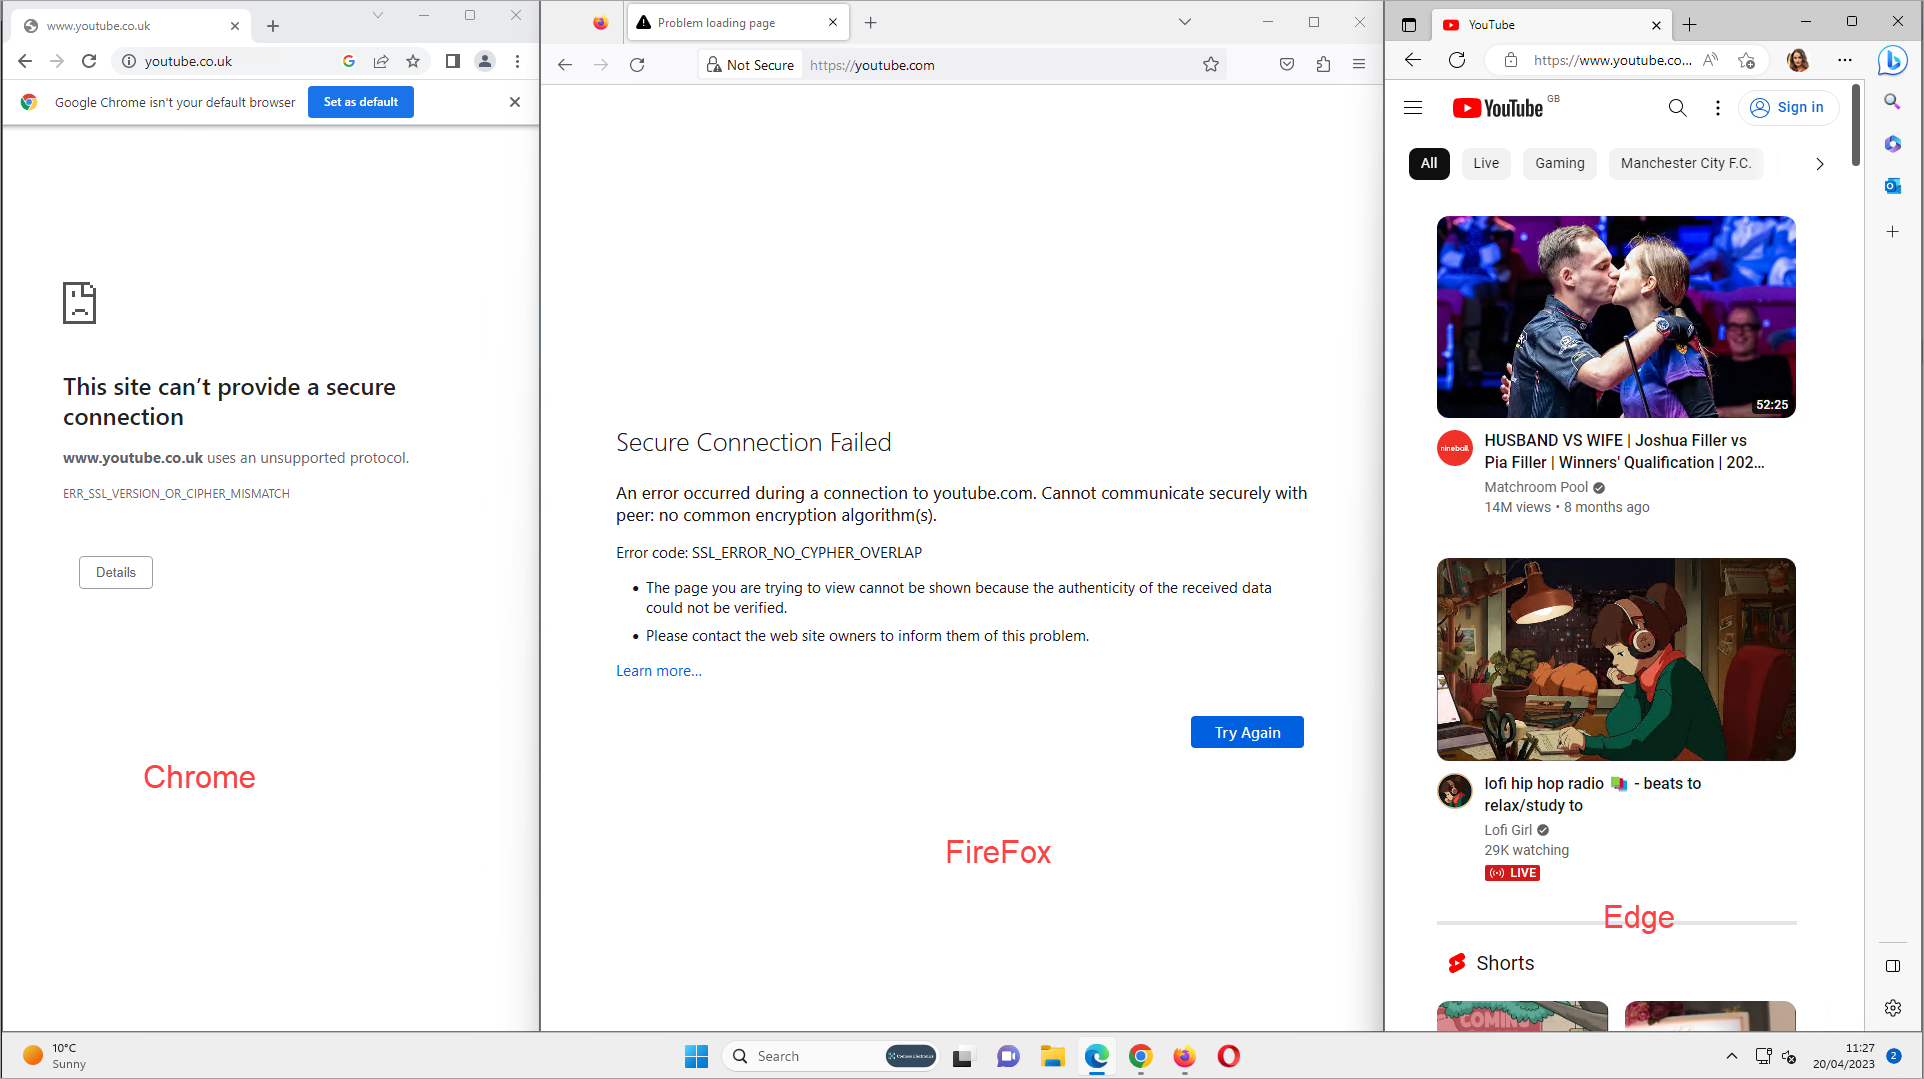The height and width of the screenshot is (1079, 1924).
Task: Open Firefox from the taskbar
Action: 1184,1056
